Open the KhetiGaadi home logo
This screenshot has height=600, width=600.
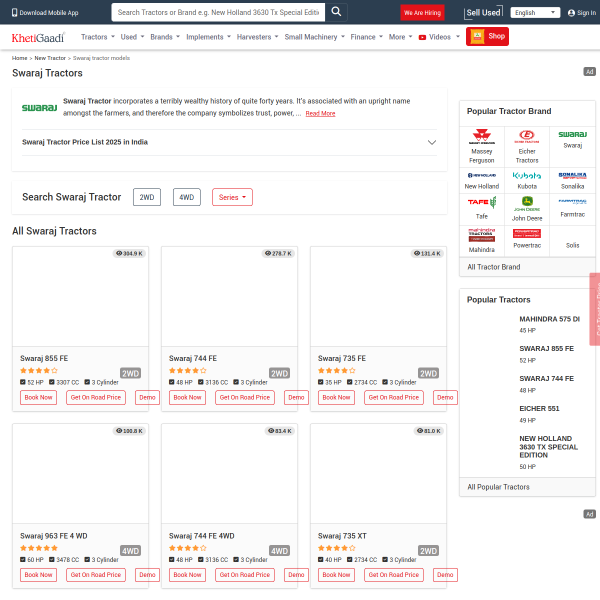point(38,38)
